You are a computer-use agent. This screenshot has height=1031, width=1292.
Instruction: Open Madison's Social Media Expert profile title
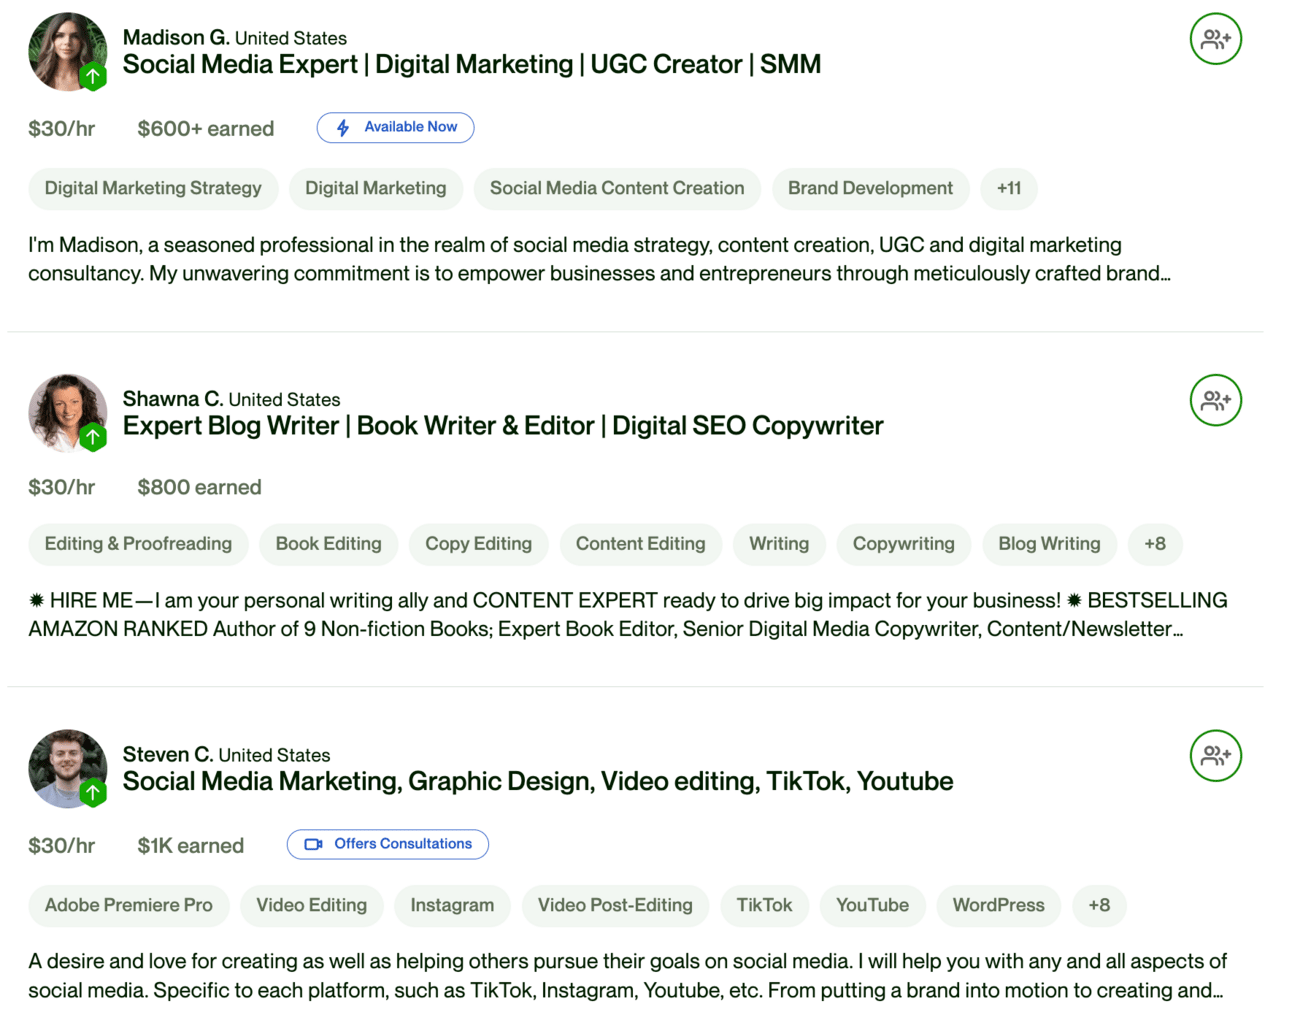(471, 65)
